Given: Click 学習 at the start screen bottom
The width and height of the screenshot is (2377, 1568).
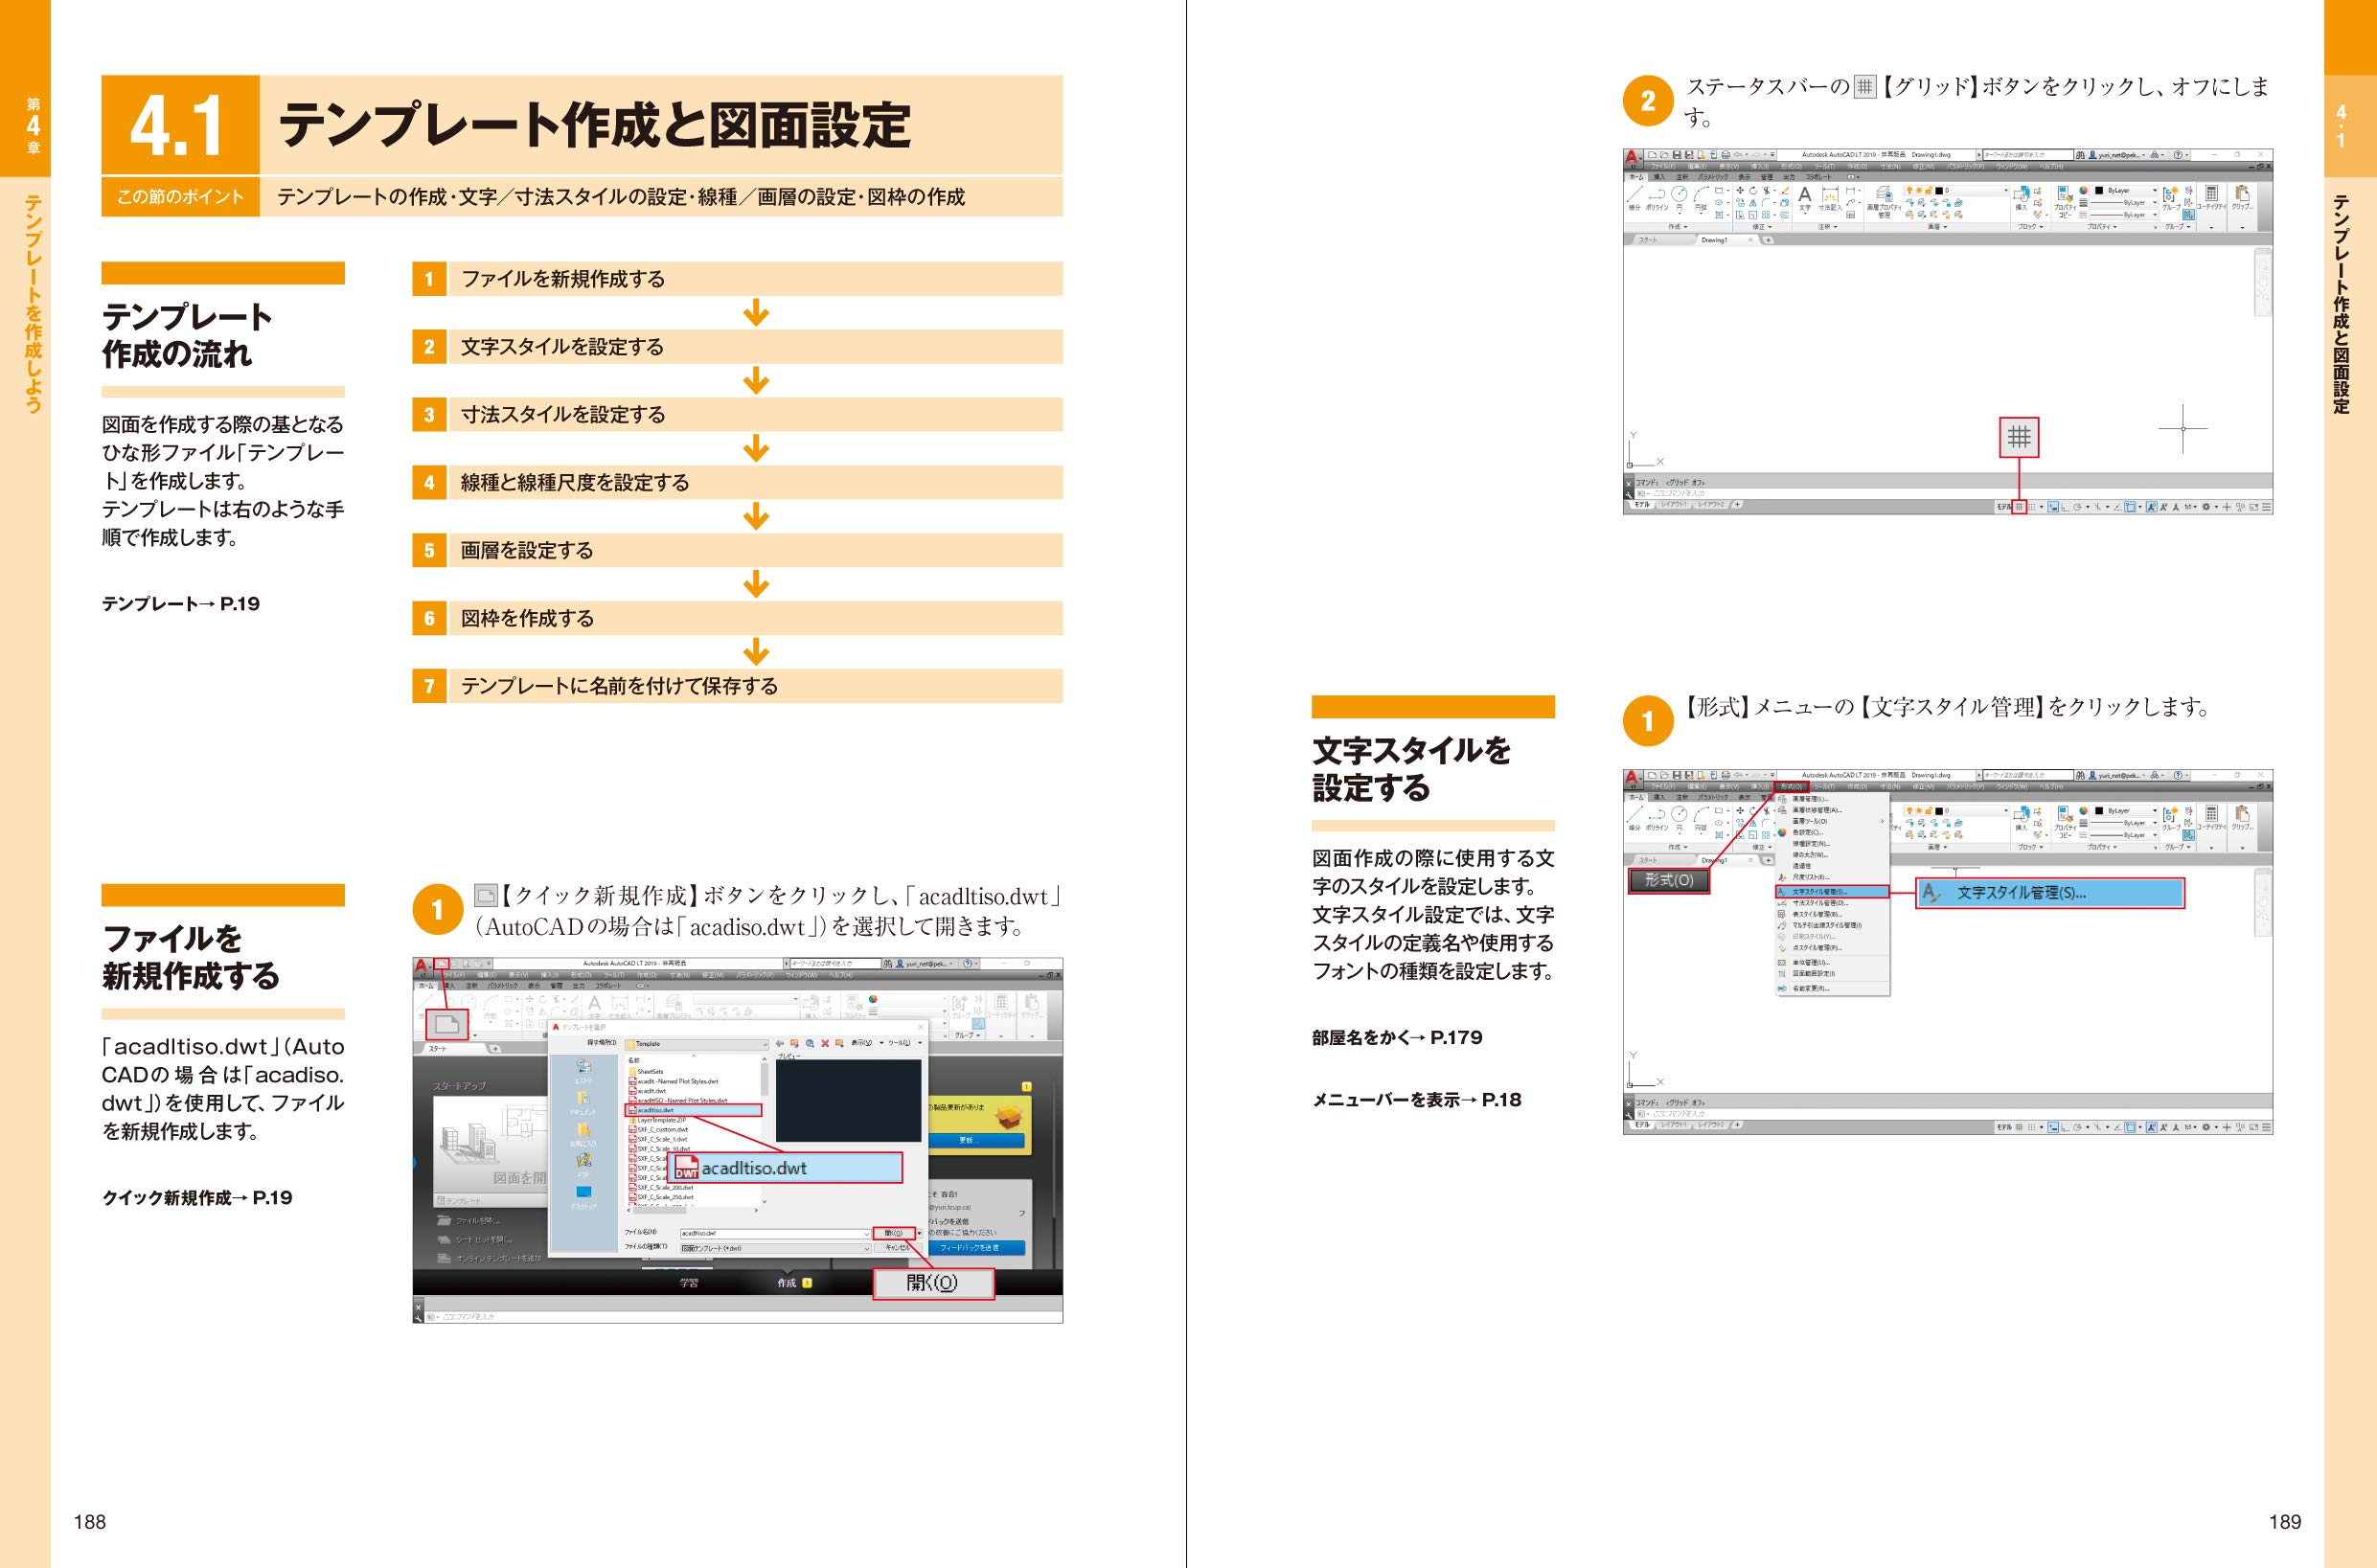Looking at the screenshot, I should click(x=689, y=1283).
